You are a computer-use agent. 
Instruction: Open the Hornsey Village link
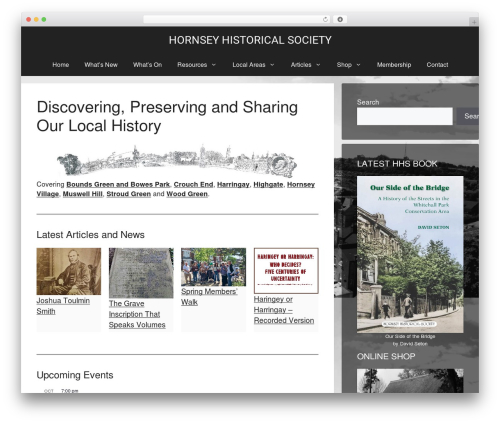point(301,184)
